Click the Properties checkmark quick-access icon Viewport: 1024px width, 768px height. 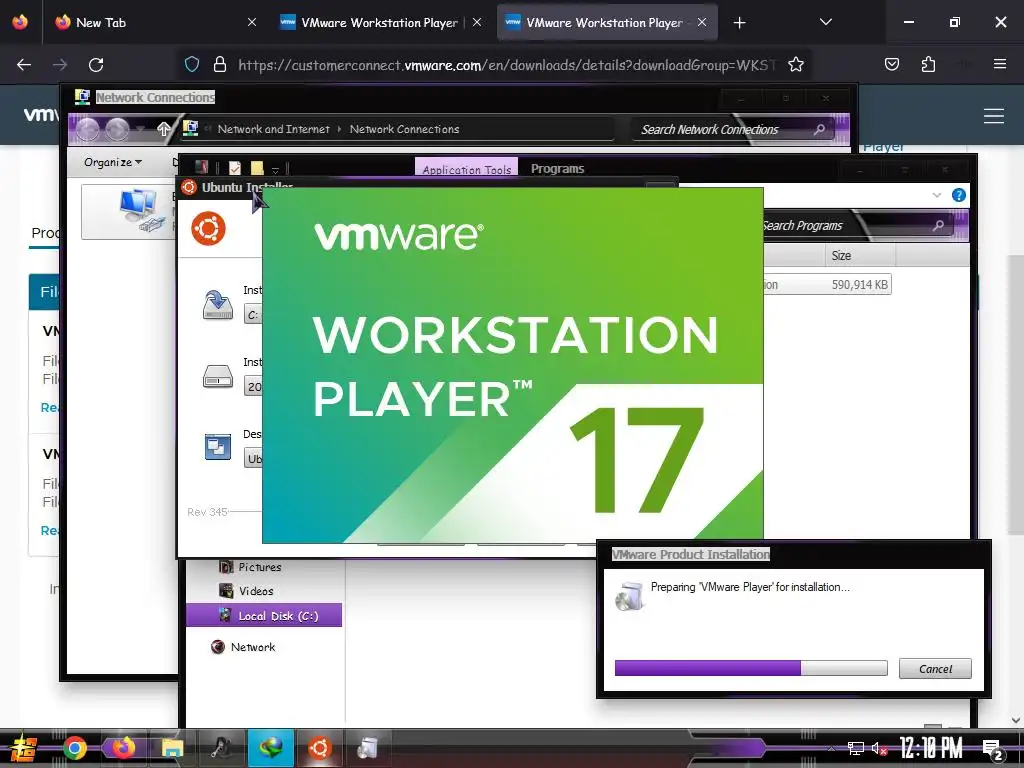(234, 168)
